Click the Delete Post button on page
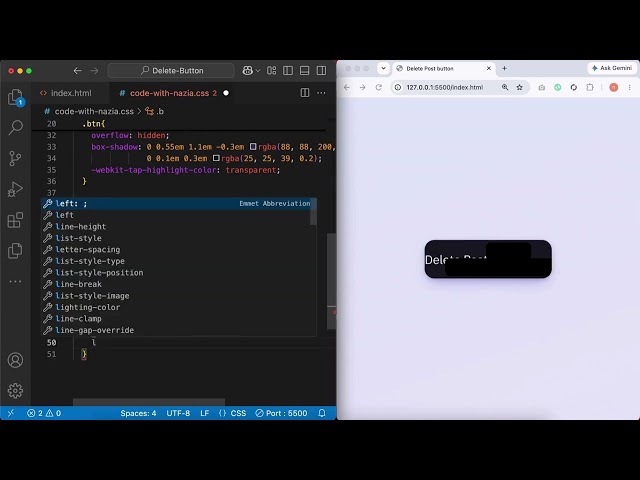This screenshot has height=480, width=640. (x=488, y=259)
